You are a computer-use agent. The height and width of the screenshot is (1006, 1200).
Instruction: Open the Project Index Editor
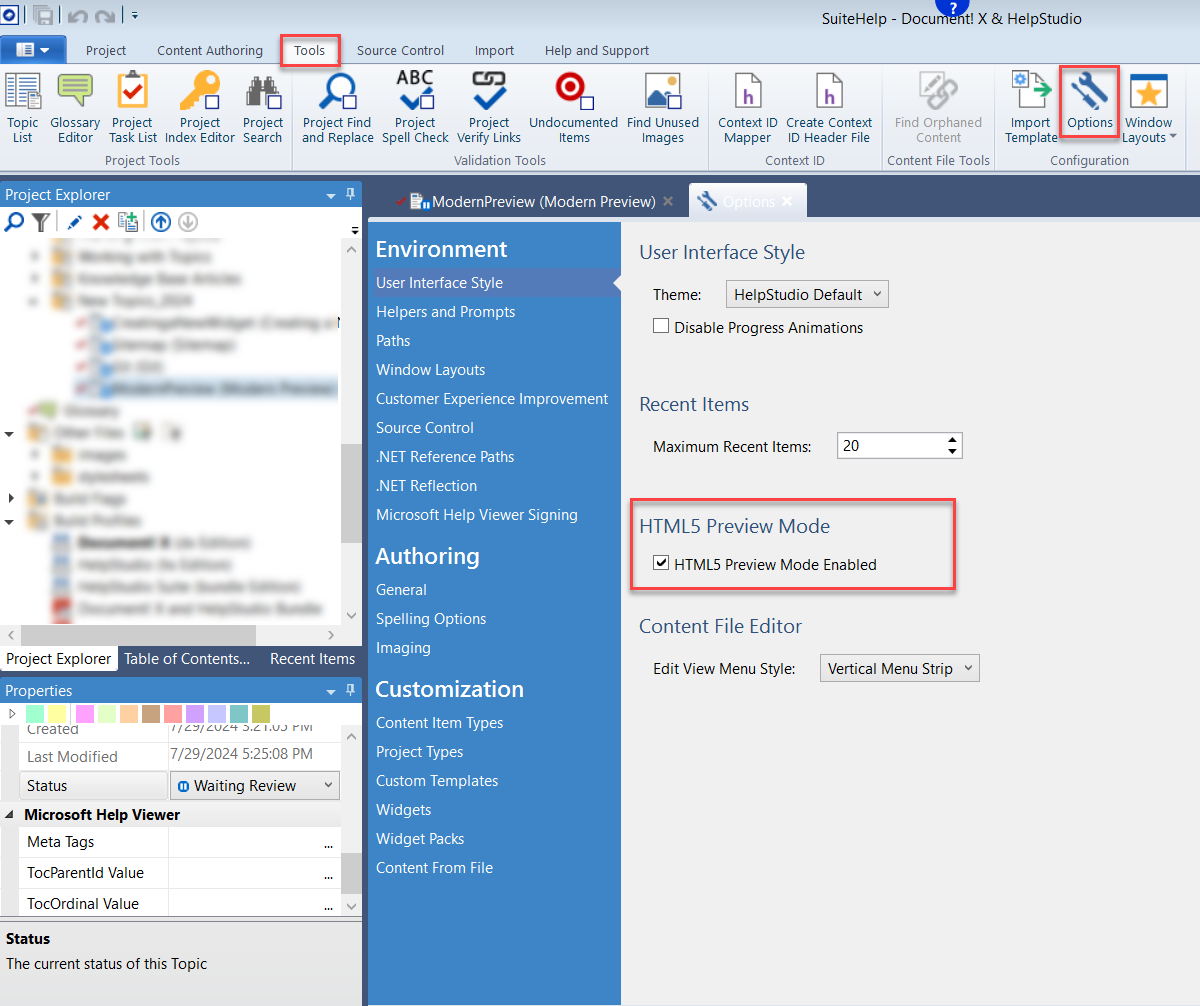200,107
